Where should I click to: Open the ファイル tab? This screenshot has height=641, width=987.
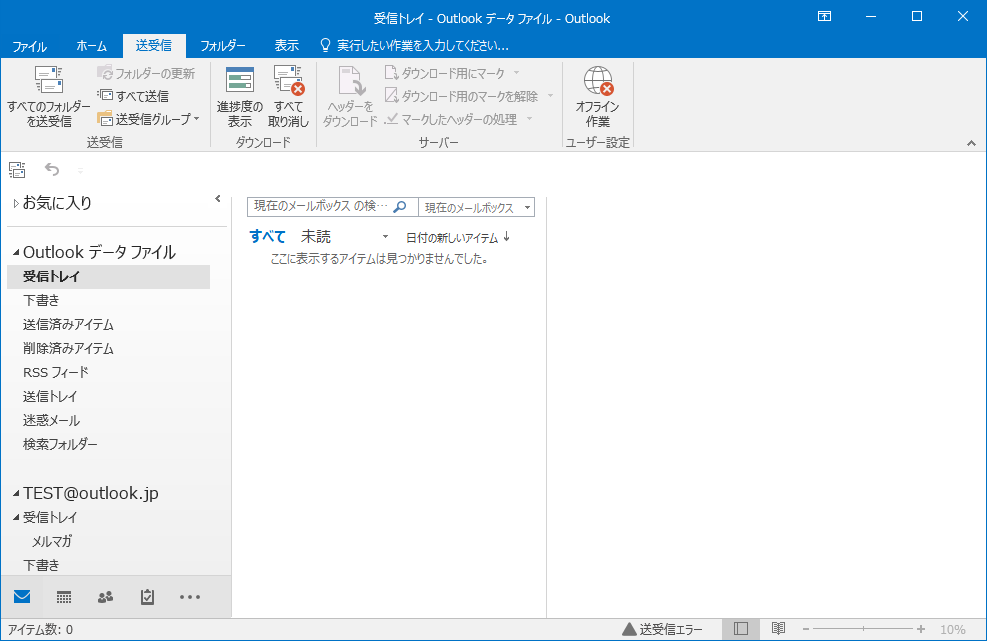(x=29, y=46)
